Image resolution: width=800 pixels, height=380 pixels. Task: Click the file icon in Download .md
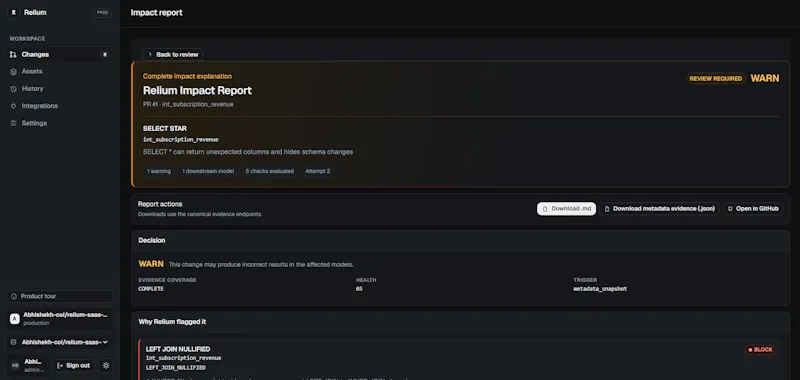(x=545, y=209)
